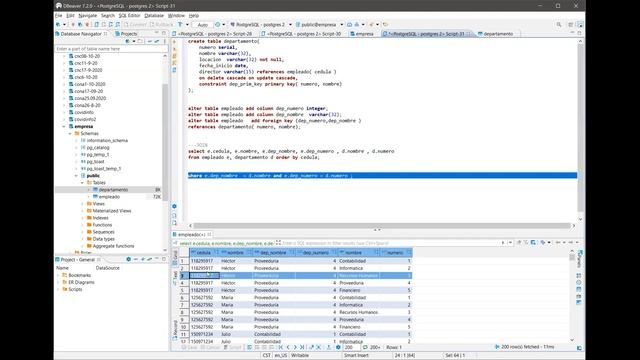Open the SQL Editor menu
The image size is (640, 360).
pos(129,16)
